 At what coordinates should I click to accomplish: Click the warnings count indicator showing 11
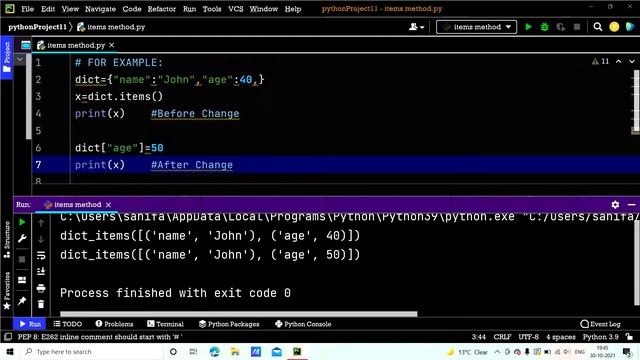600,62
